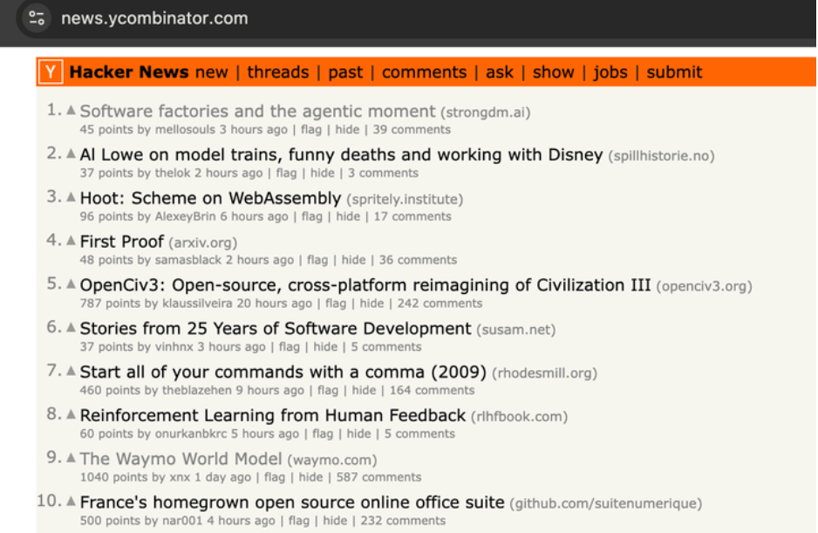
Task: Open the ask page
Action: click(x=499, y=72)
